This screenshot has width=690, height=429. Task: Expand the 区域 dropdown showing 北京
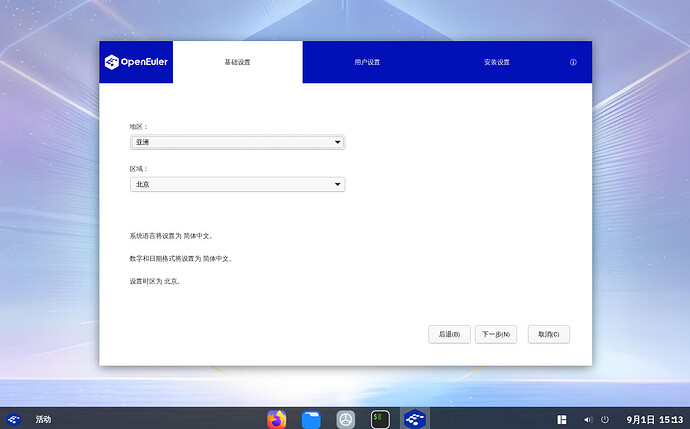click(237, 185)
